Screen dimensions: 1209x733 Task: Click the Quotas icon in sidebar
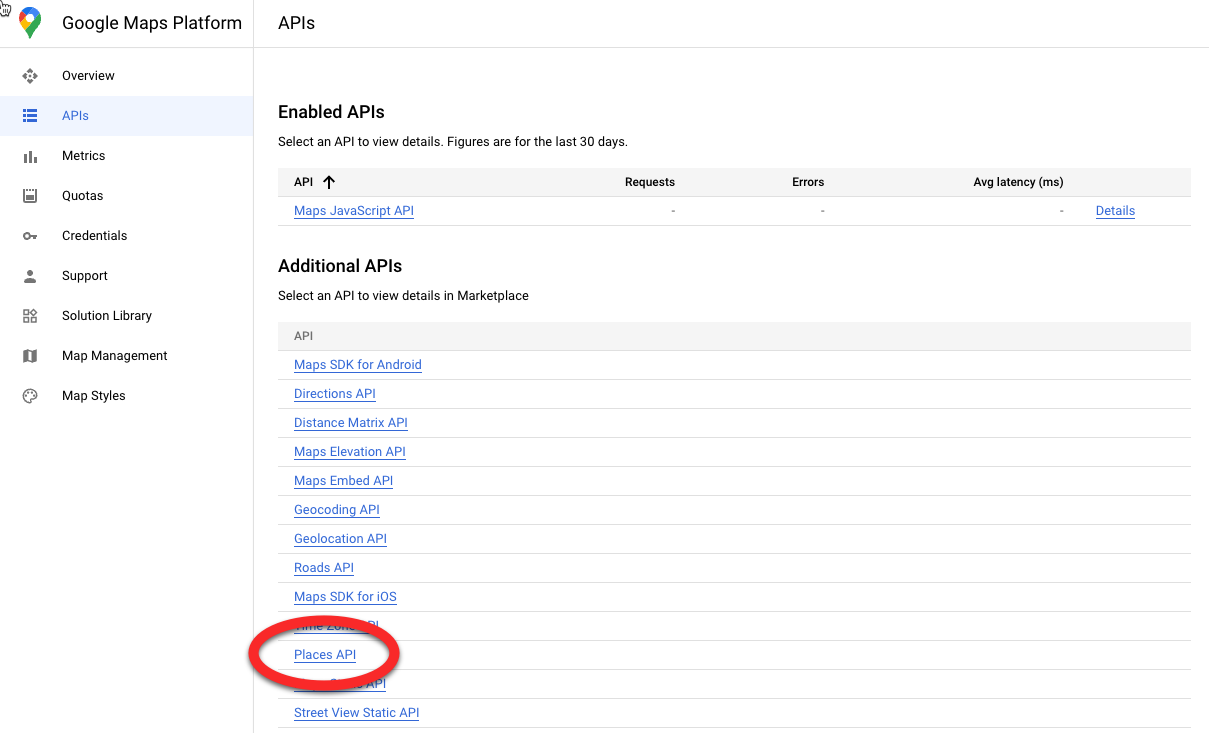(x=30, y=196)
